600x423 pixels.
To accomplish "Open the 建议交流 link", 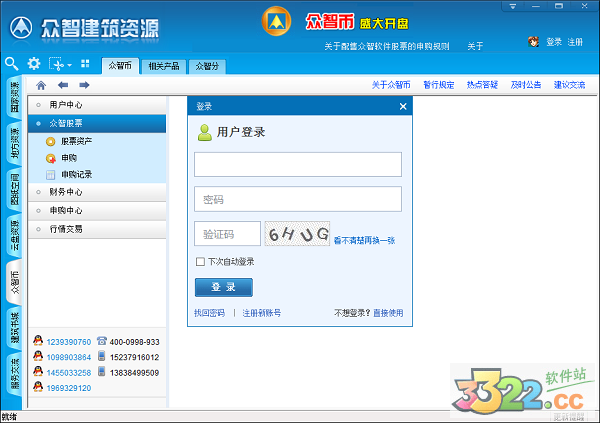I will (x=569, y=85).
